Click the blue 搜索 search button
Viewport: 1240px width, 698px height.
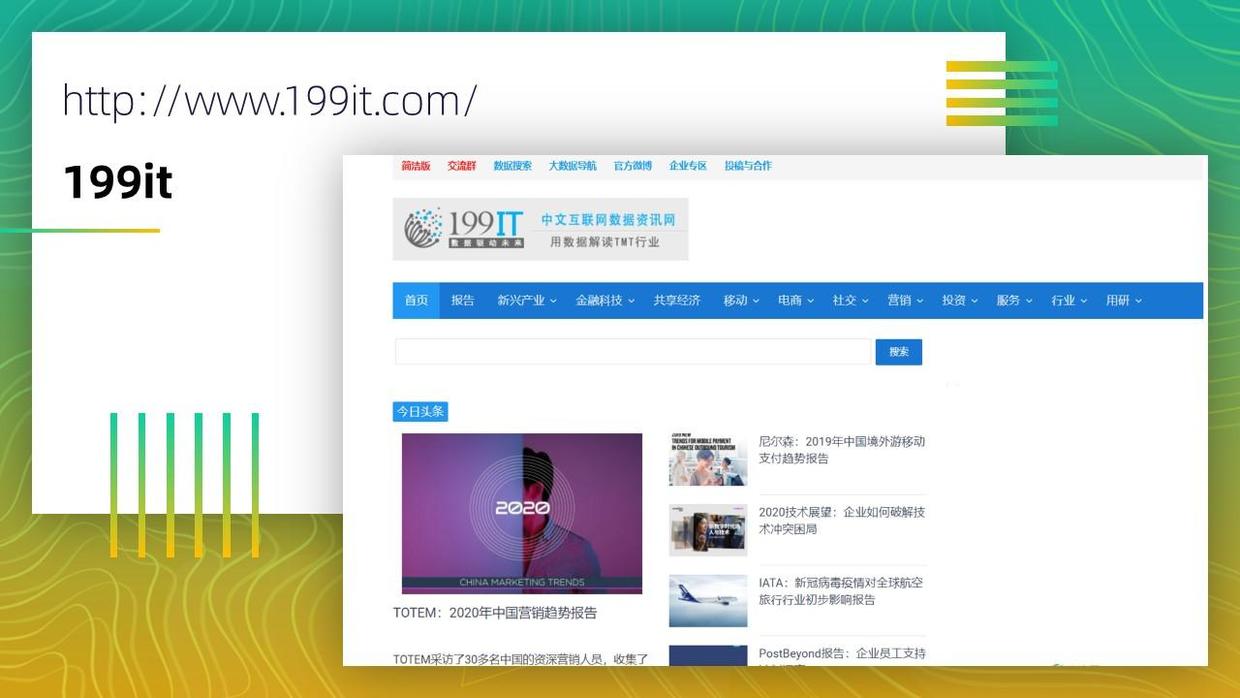pos(897,352)
